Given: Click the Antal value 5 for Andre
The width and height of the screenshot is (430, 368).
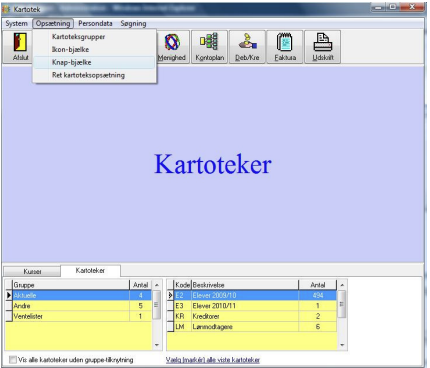Looking at the screenshot, I should pyautogui.click(x=140, y=306).
